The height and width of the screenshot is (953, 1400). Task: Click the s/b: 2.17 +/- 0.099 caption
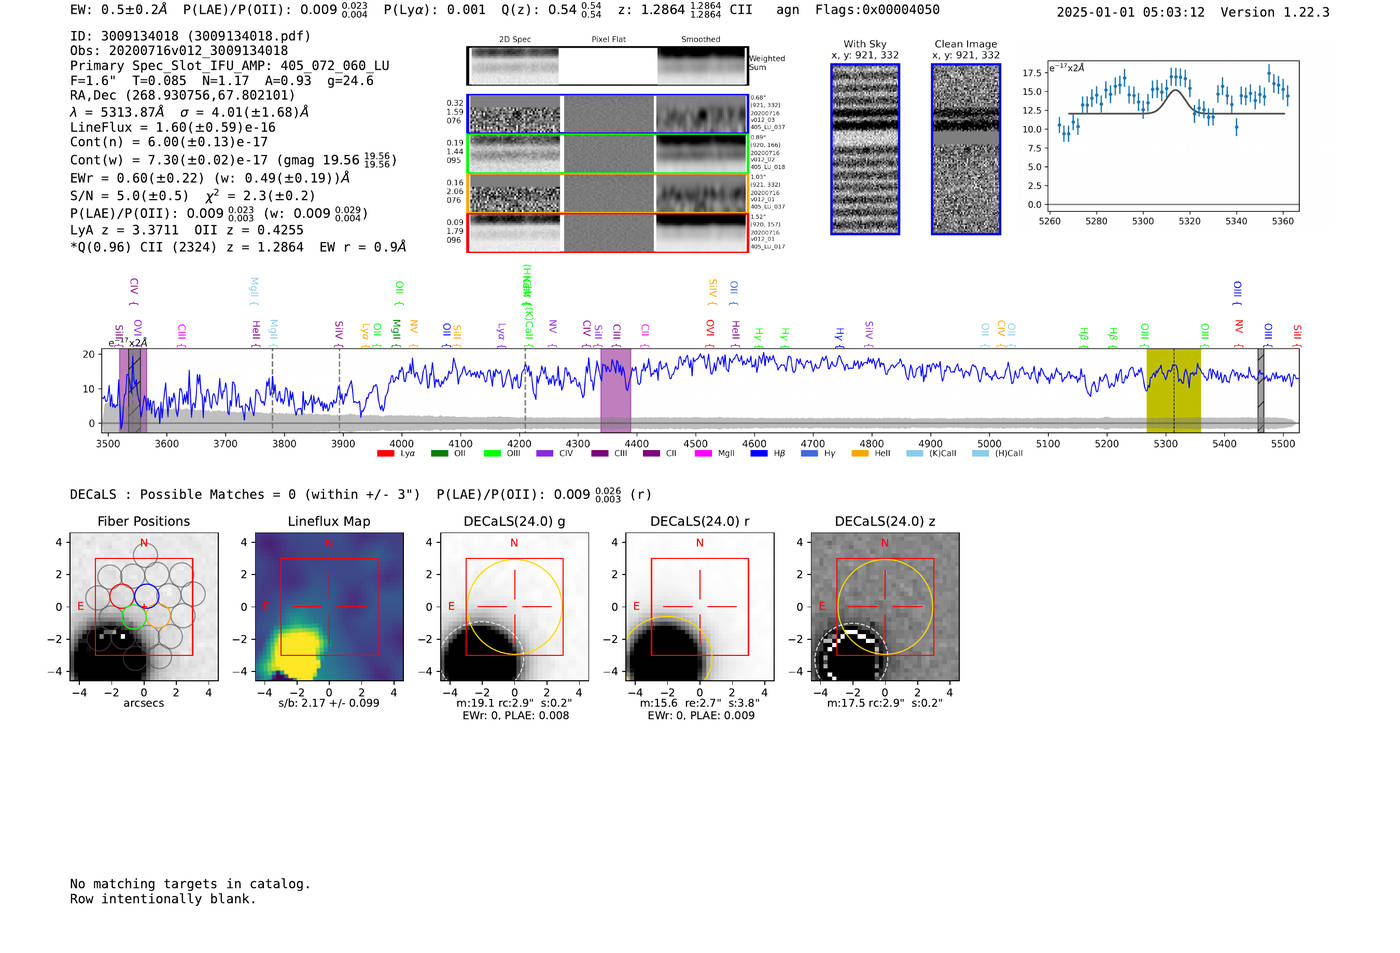[x=329, y=703]
